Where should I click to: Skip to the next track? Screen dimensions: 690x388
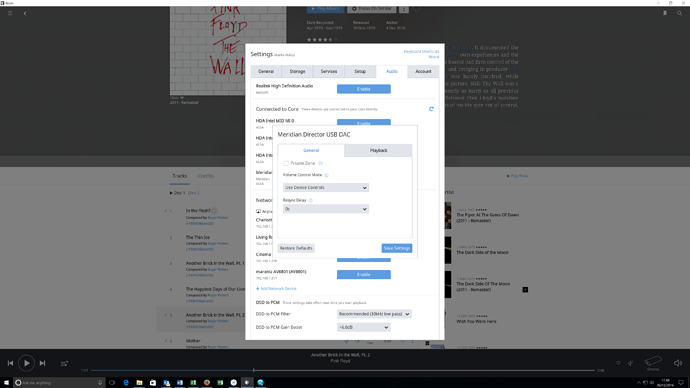pyautogui.click(x=42, y=363)
